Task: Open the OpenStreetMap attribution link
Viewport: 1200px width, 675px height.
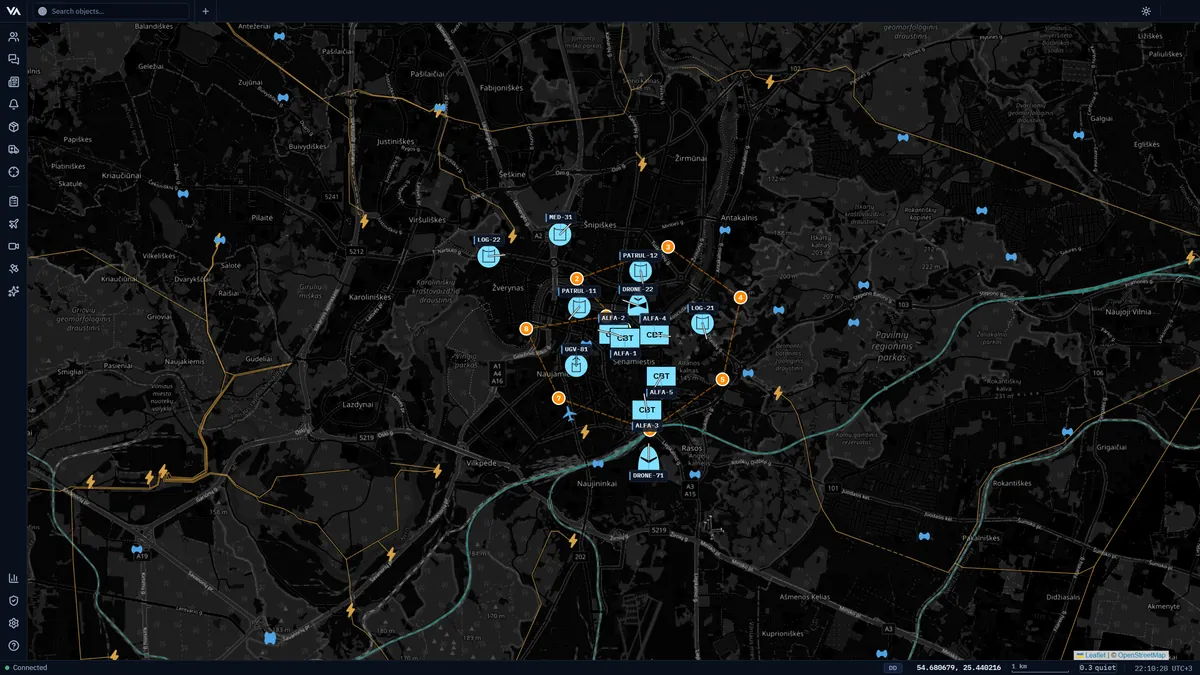Action: tap(1142, 655)
